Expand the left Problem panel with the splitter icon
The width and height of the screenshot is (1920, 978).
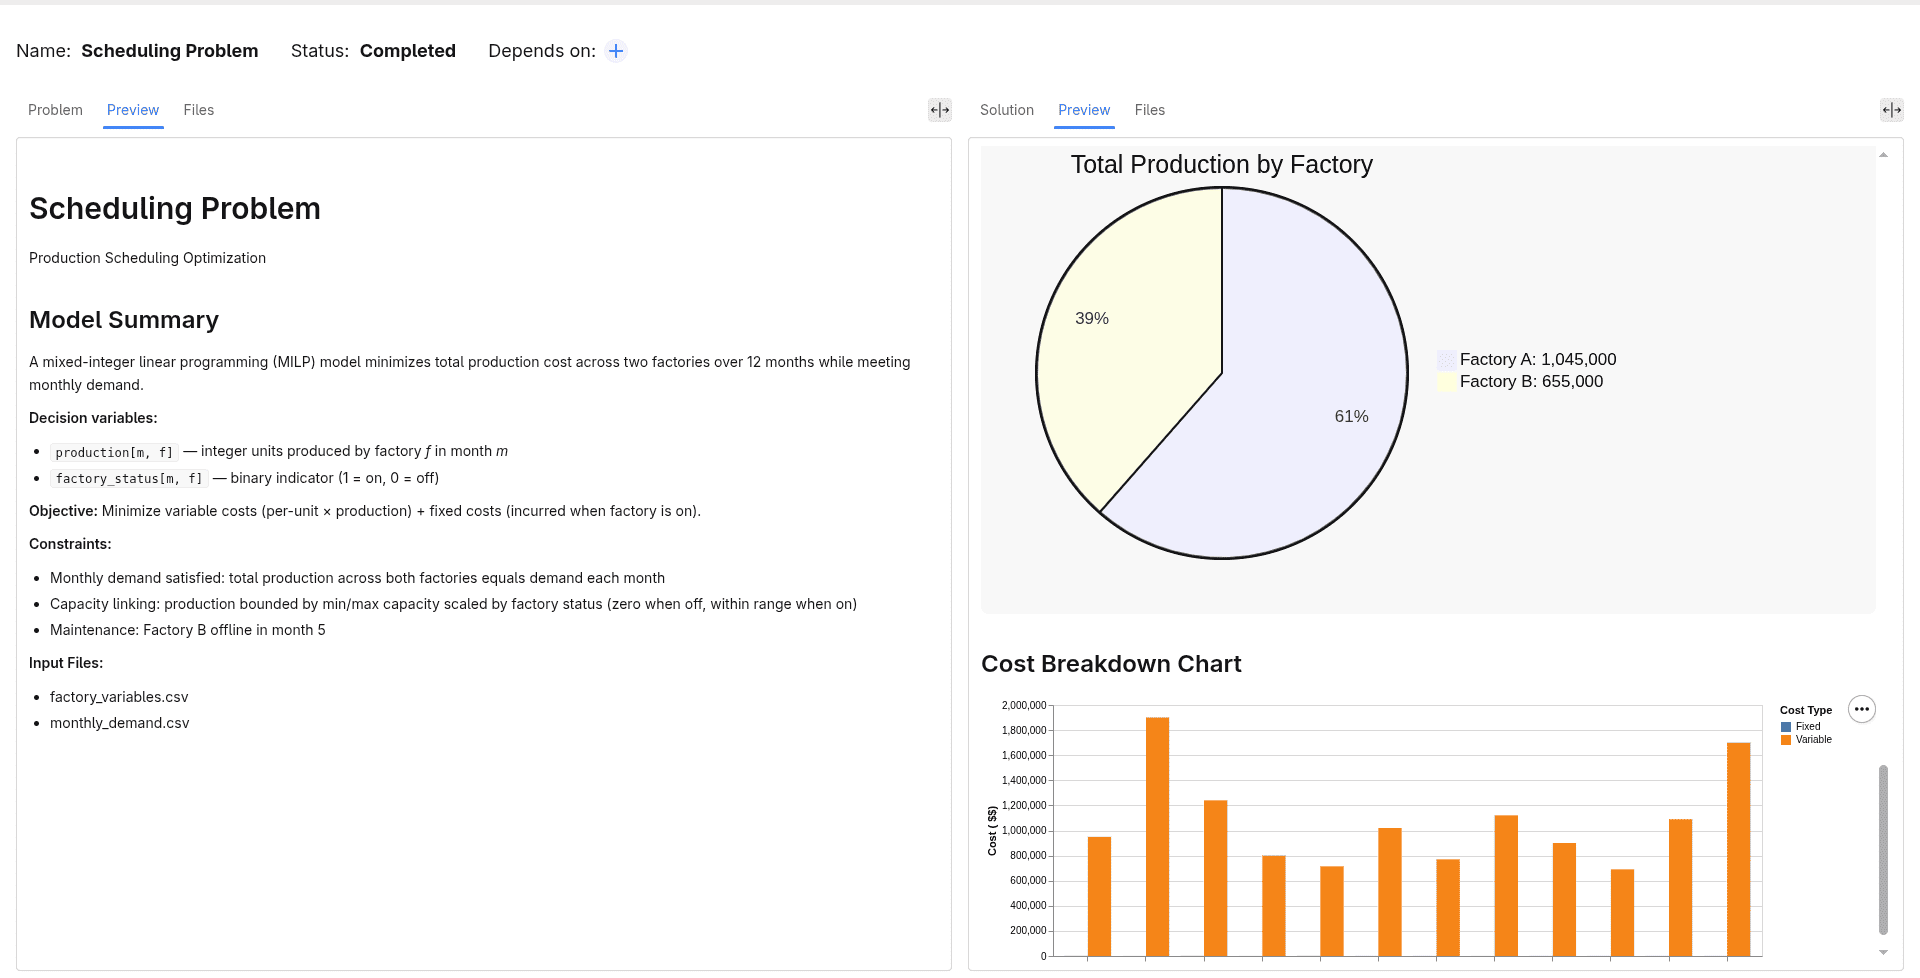pos(940,110)
